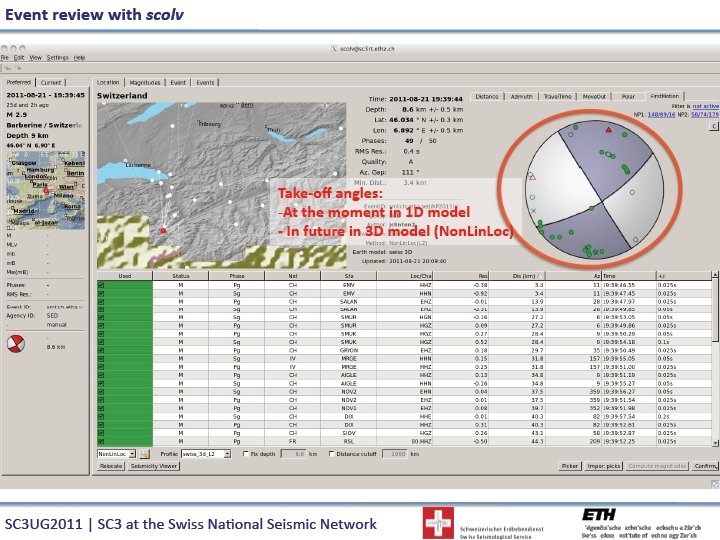This screenshot has width=720, height=540.
Task: Select the FirstMotion plot tab
Action: coord(664,96)
